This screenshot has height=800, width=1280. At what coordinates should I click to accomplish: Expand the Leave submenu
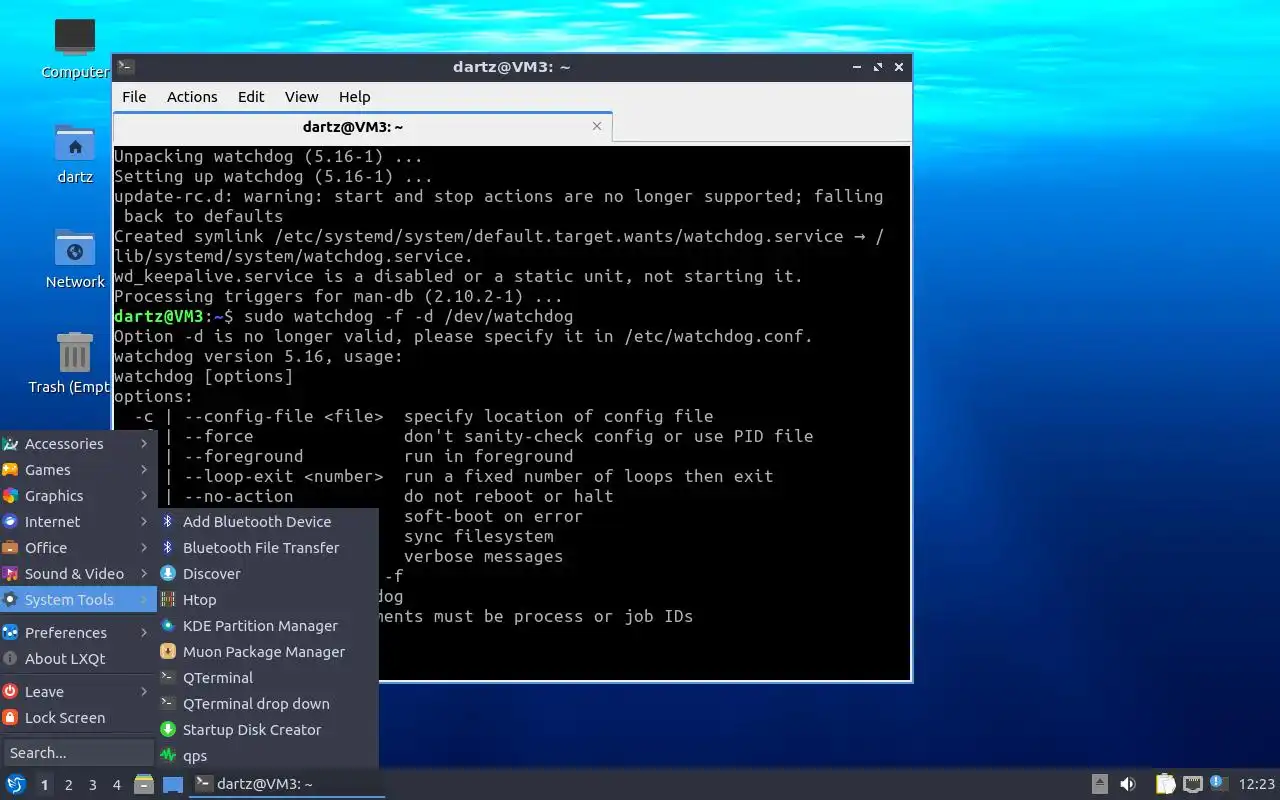(77, 692)
